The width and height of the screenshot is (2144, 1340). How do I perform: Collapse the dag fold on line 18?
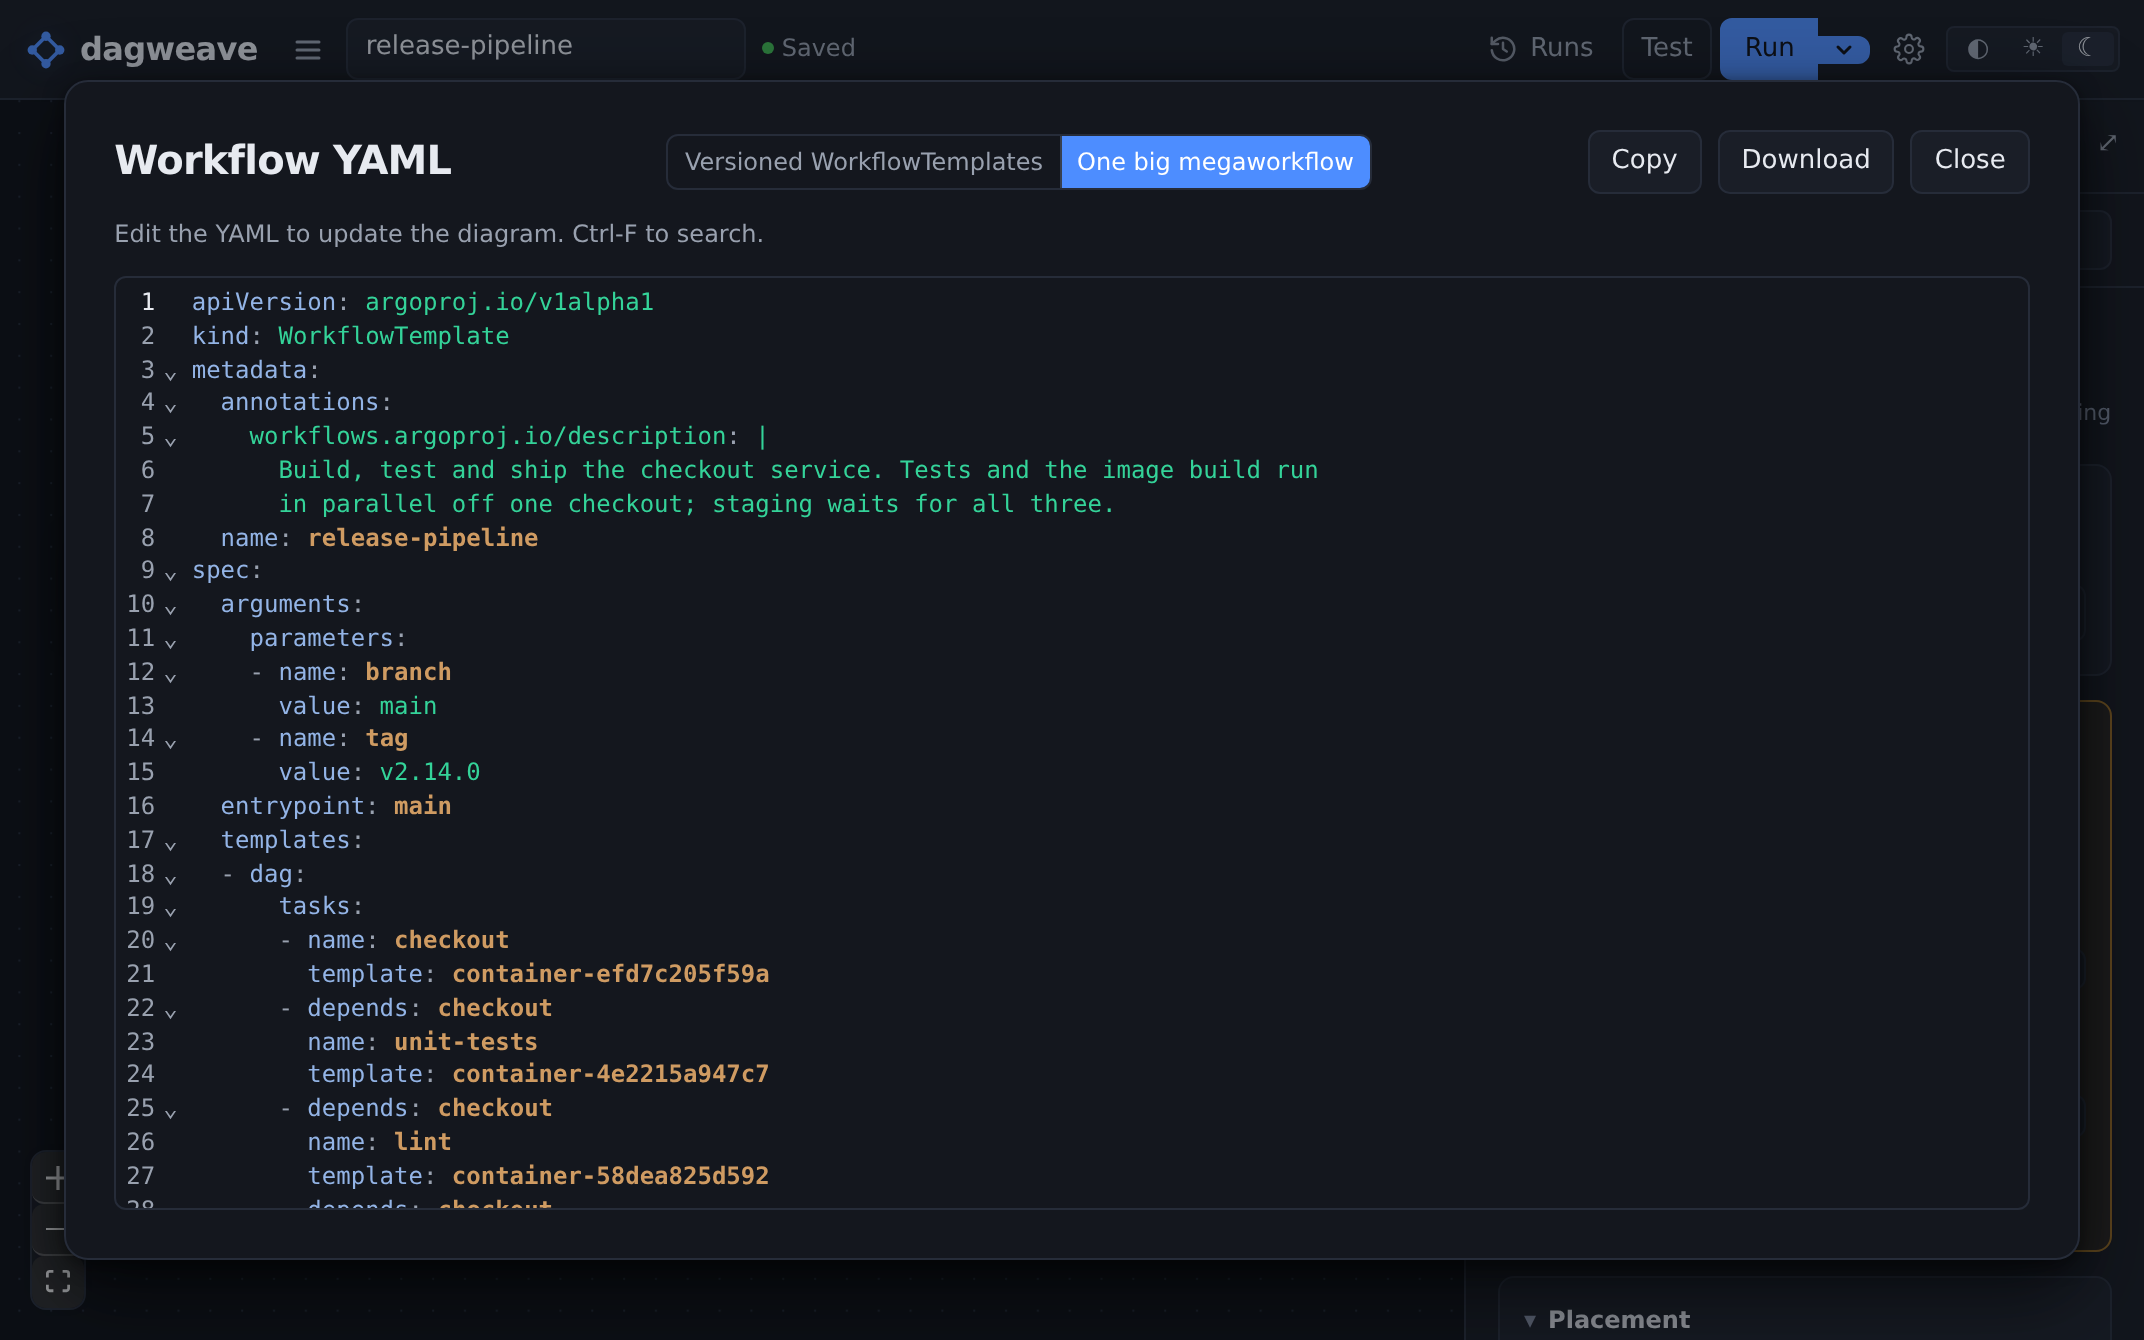[170, 879]
